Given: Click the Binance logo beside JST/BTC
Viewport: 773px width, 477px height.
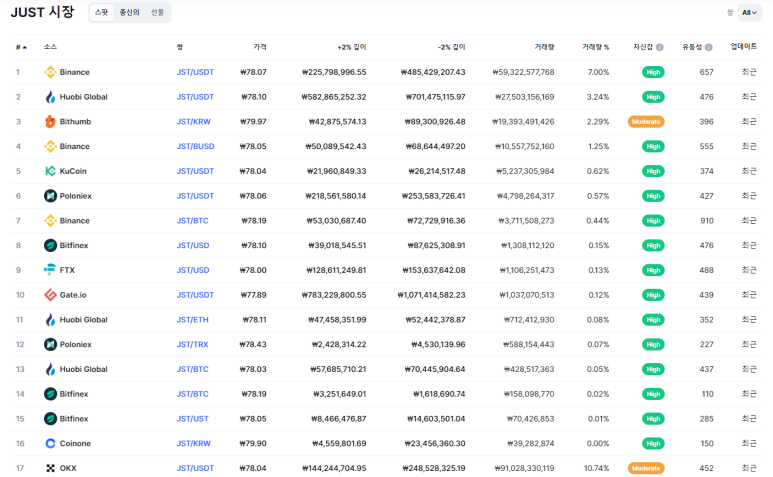Looking at the screenshot, I should (x=50, y=221).
